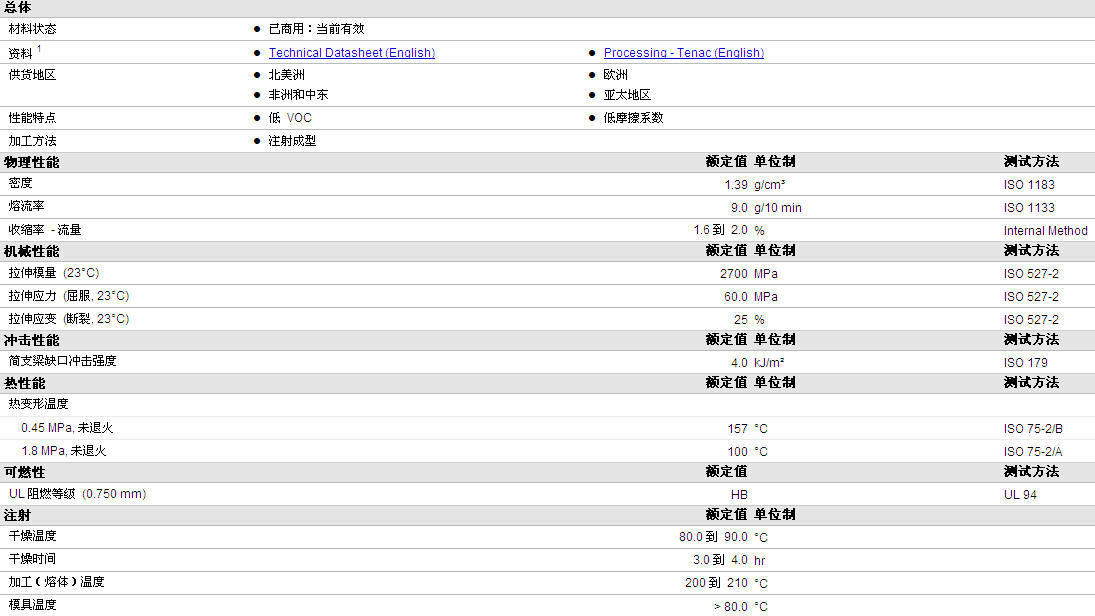Click the UL 94 test method
Screen dimensions: 1095x616
click(1020, 494)
